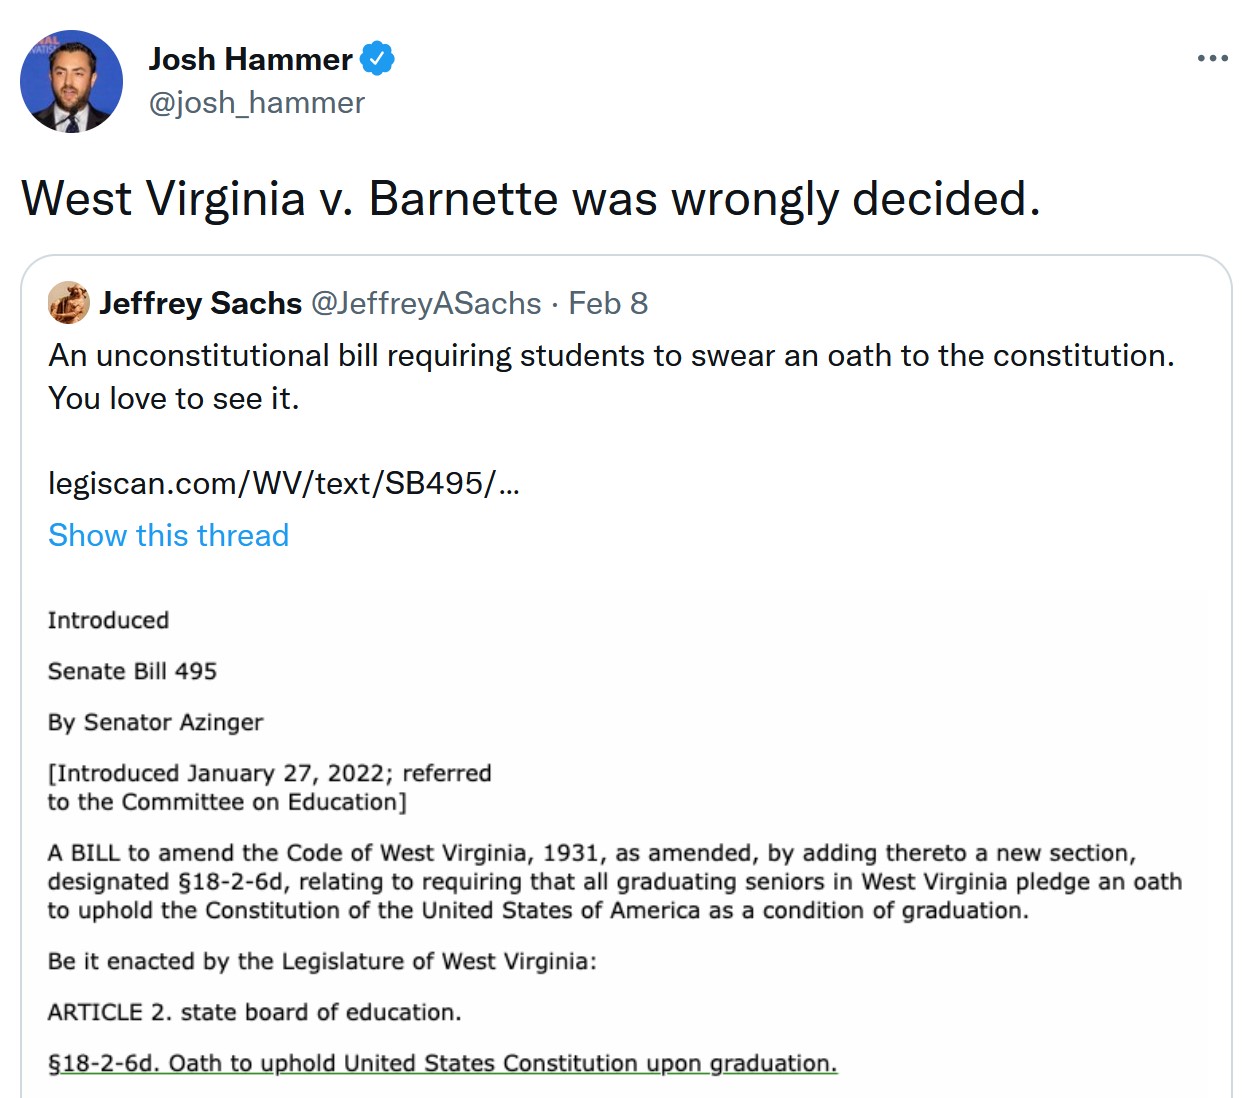Open the Feb 8 timestamp
This screenshot has width=1256, height=1098.
[608, 303]
